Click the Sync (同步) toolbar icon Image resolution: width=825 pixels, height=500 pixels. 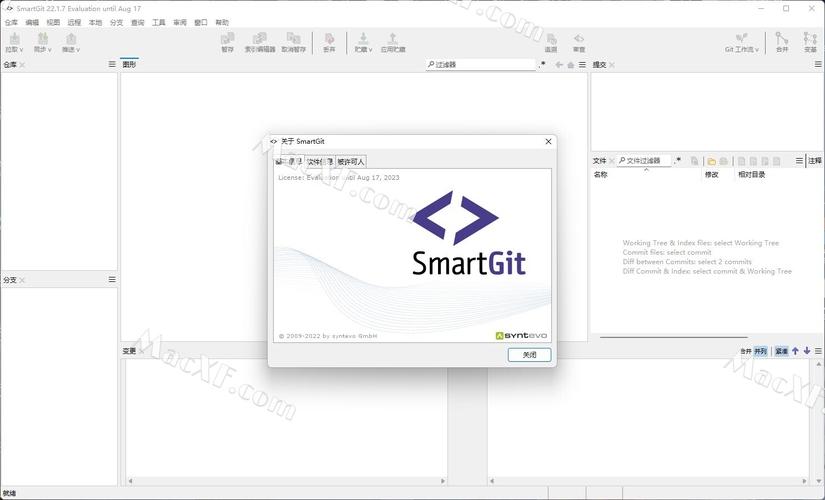(43, 42)
